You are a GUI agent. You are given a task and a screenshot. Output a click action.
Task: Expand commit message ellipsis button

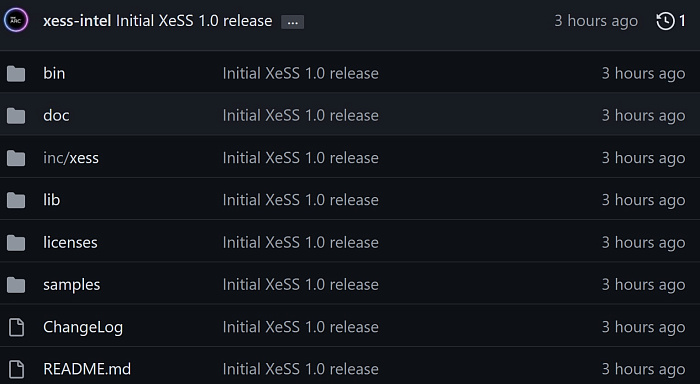(x=292, y=22)
